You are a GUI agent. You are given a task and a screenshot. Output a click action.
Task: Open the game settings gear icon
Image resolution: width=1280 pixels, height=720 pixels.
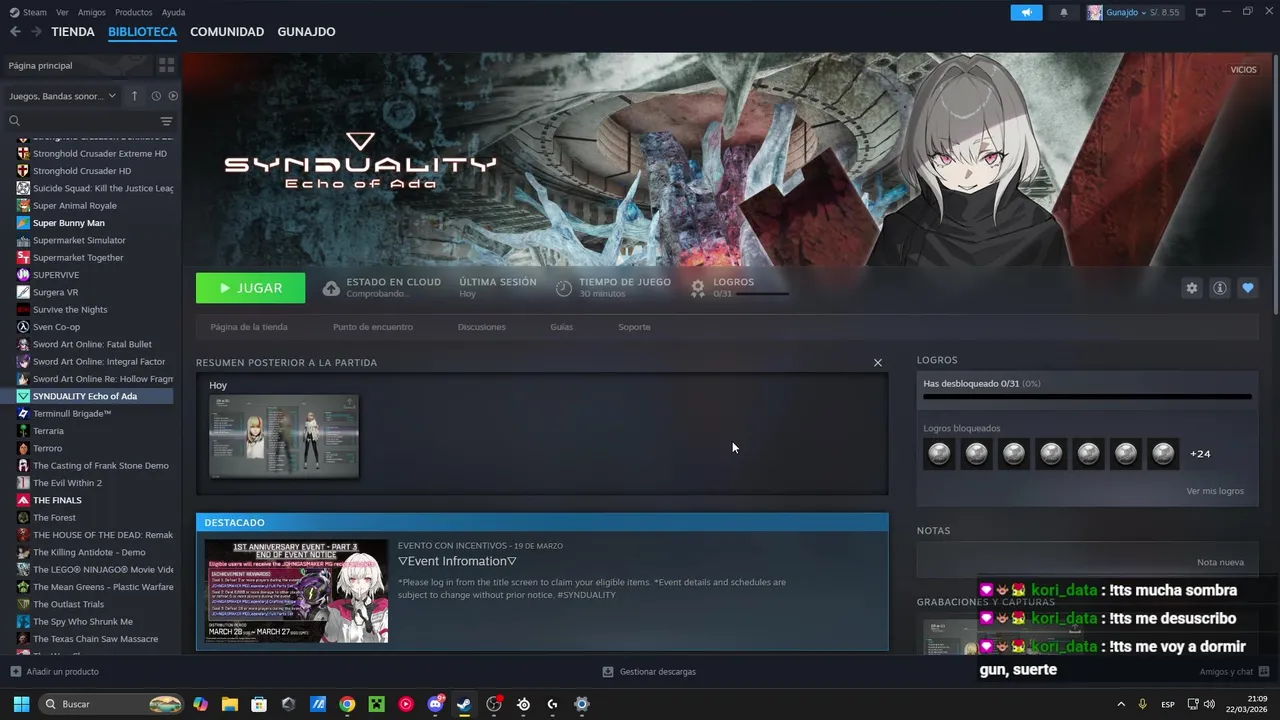[1191, 288]
